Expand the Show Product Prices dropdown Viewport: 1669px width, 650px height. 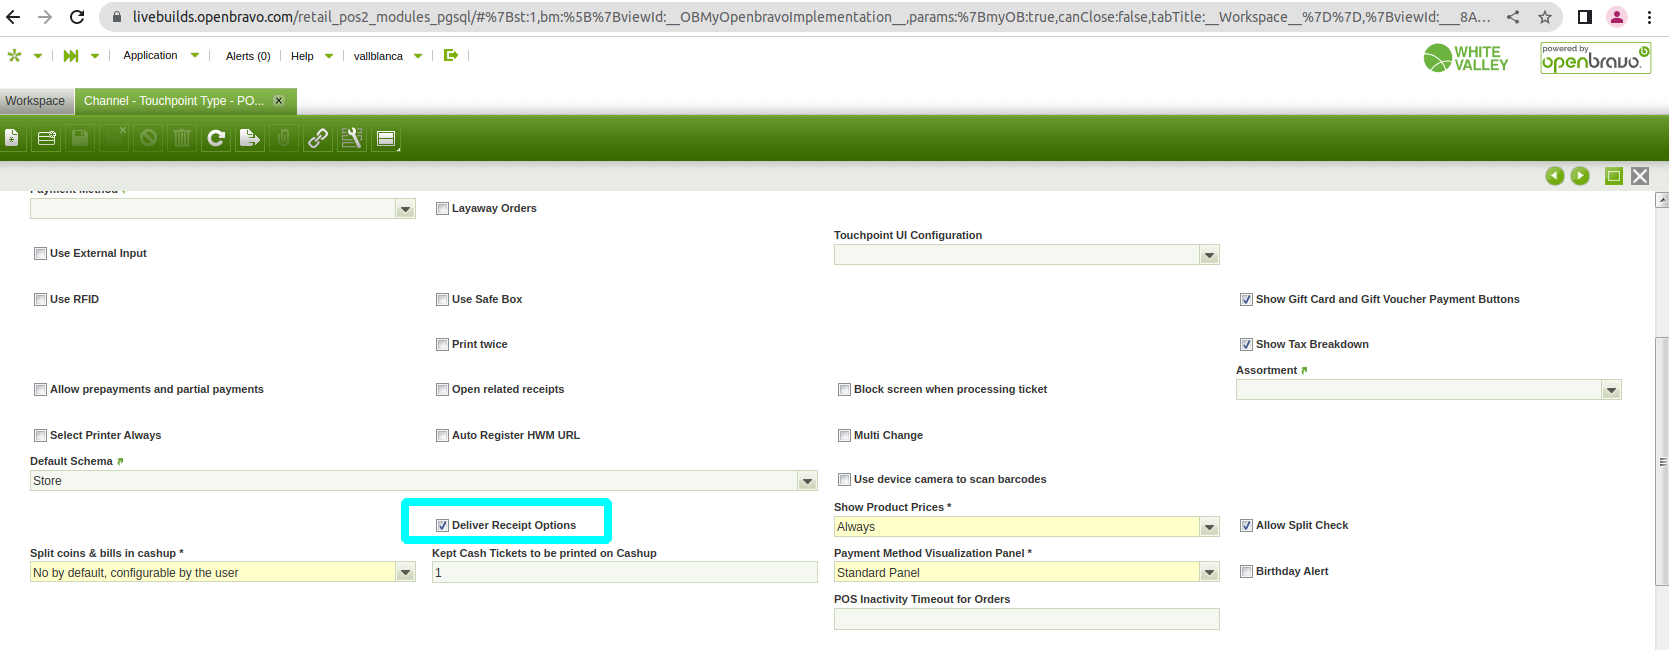[1209, 527]
